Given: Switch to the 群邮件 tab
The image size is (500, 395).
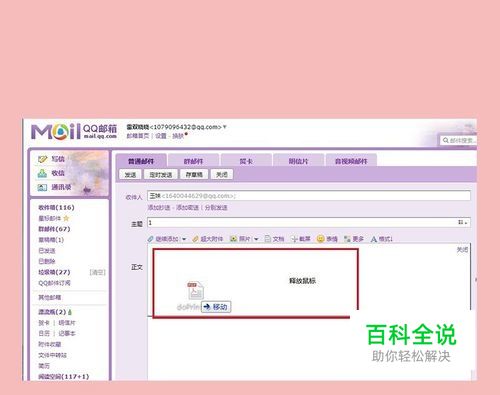Looking at the screenshot, I should (x=193, y=161).
